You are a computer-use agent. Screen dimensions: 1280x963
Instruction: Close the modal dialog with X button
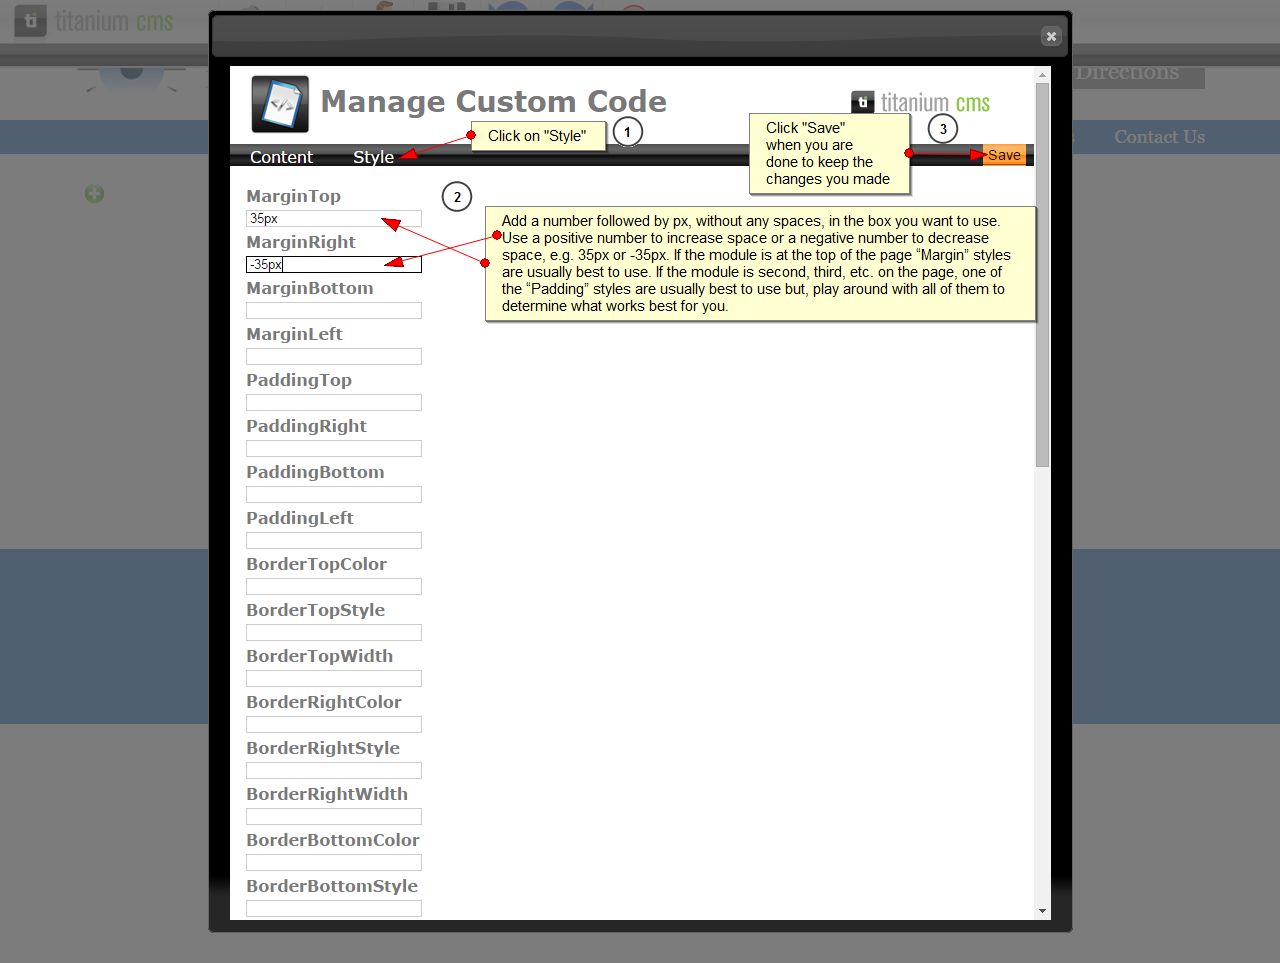1050,36
